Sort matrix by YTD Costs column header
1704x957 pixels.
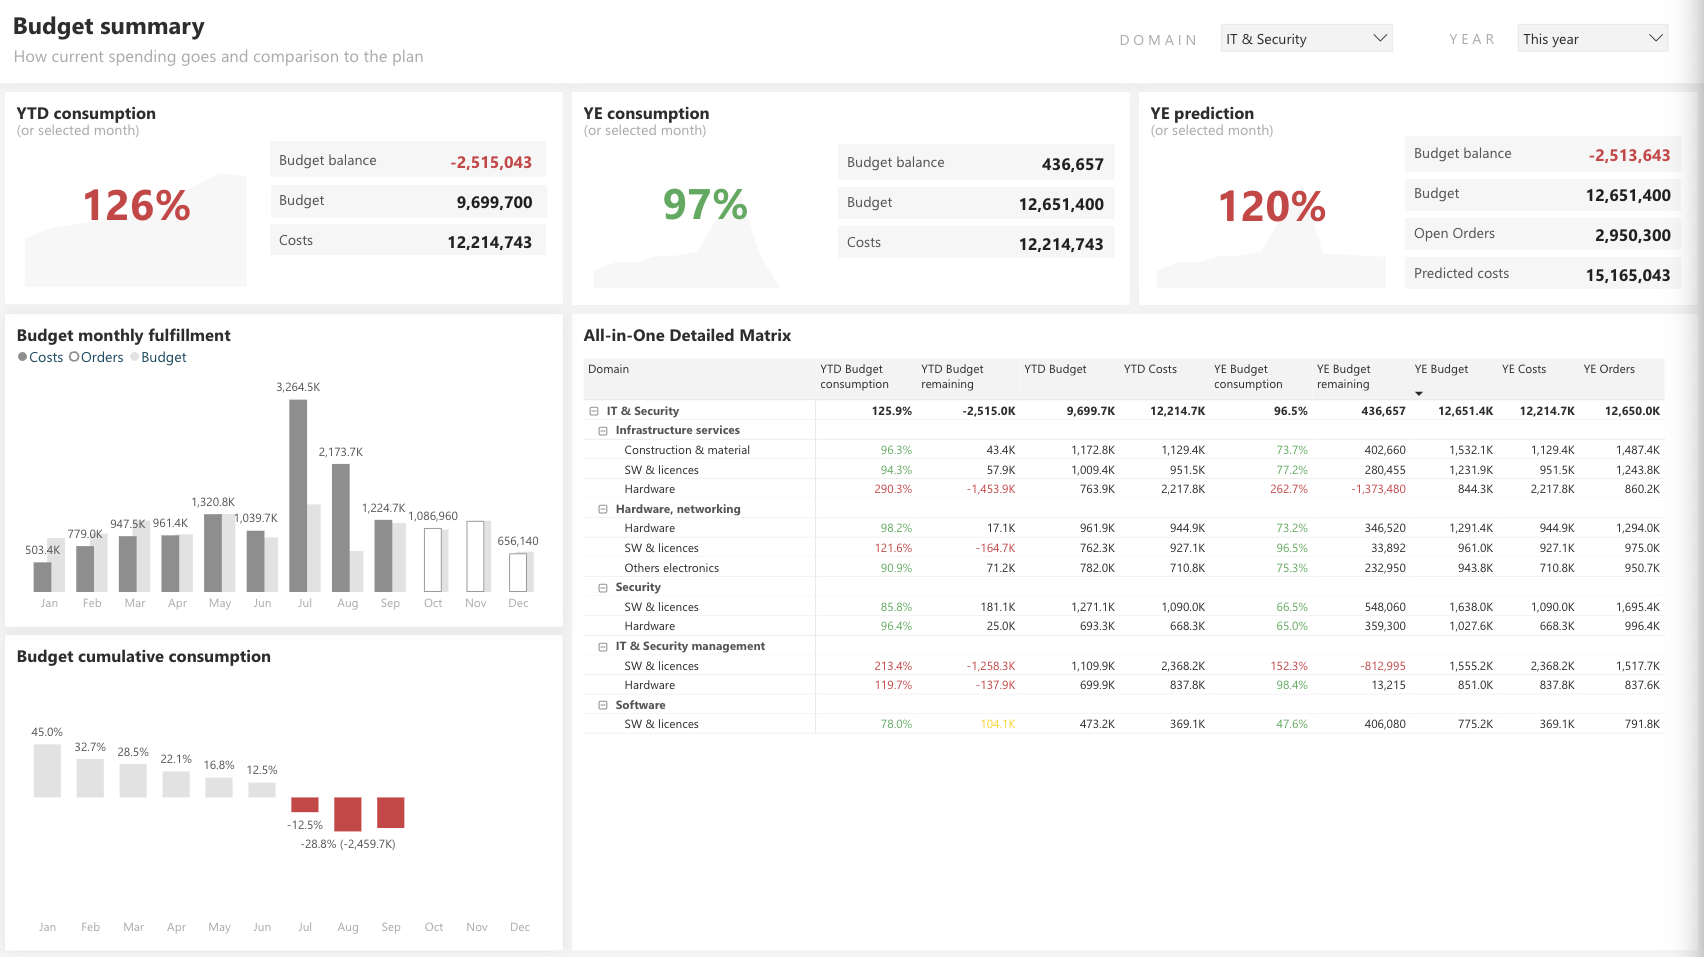[1150, 369]
